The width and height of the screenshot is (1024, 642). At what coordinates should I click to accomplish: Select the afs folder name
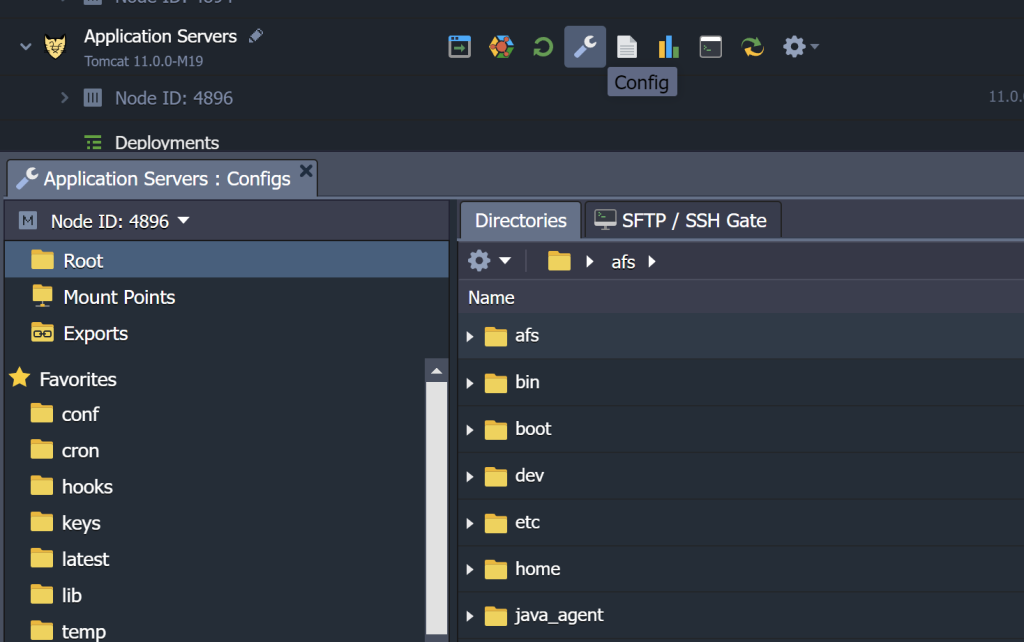[x=527, y=336]
